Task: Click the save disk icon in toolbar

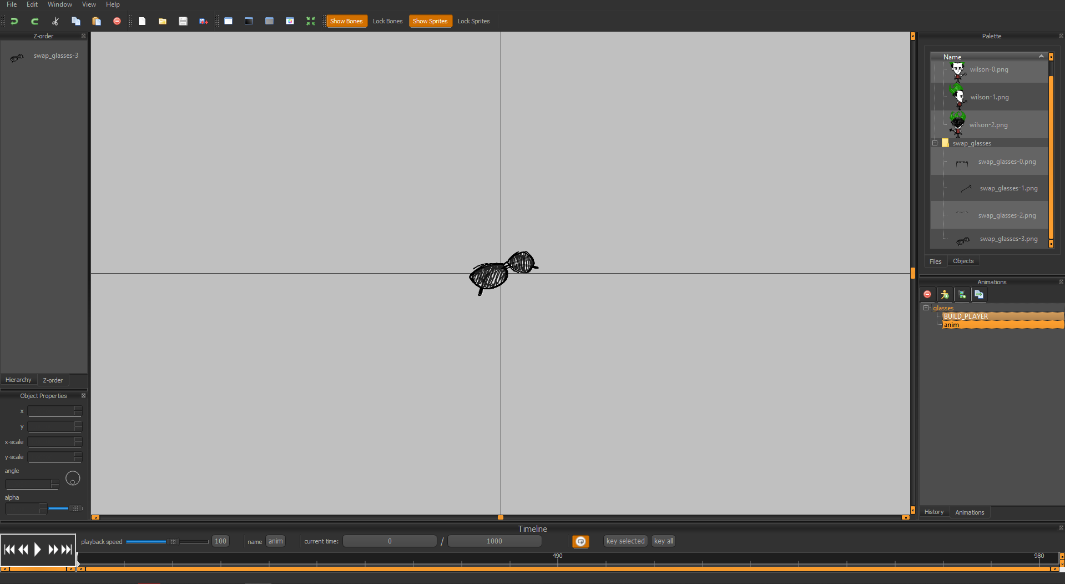Action: coord(183,21)
